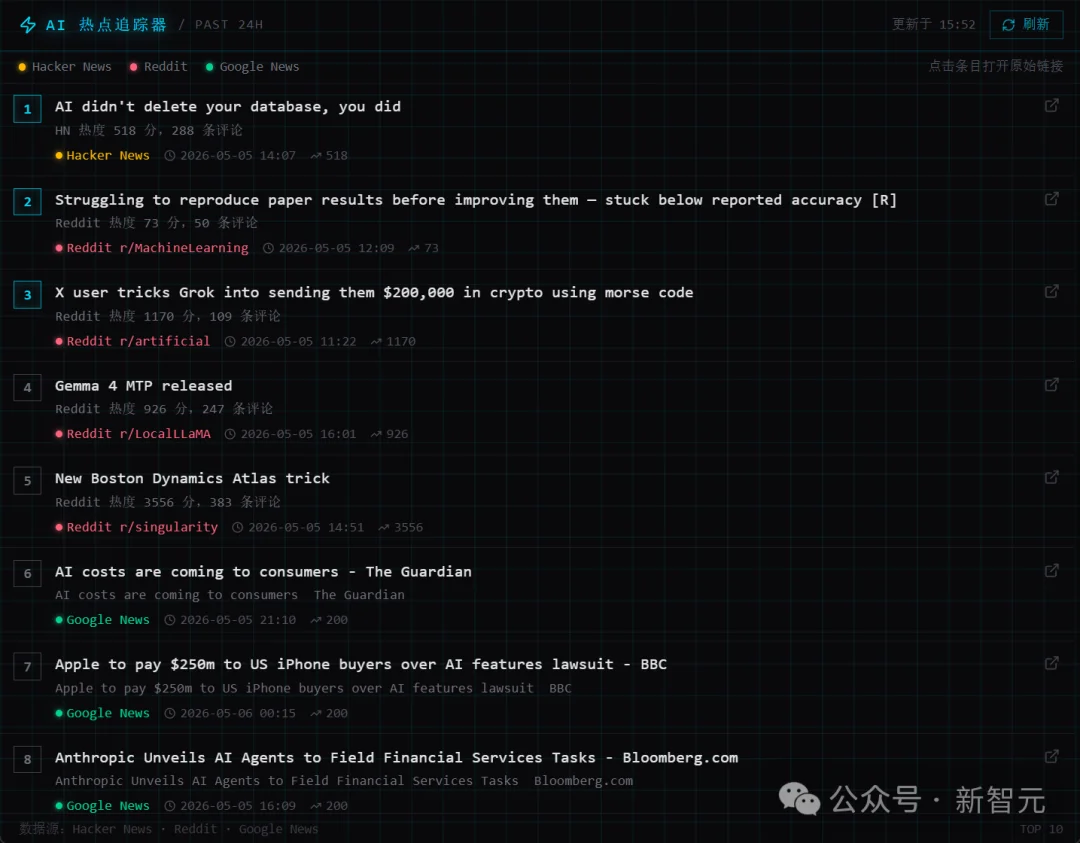Viewport: 1080px width, 843px height.
Task: Open external link icon for 'Struggling to reproduce paper results'
Action: (x=1051, y=198)
